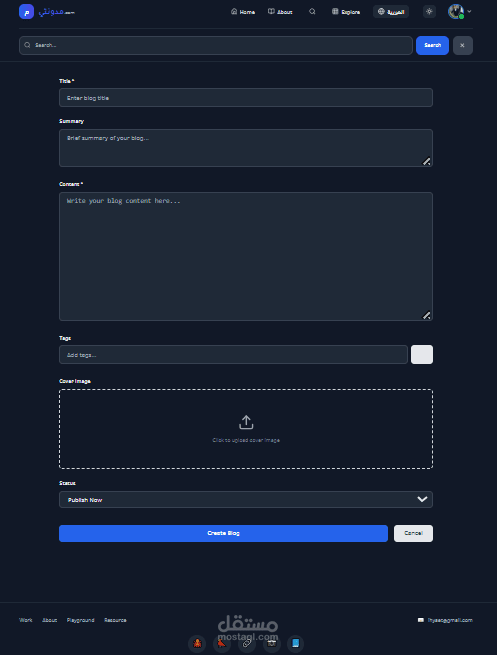The width and height of the screenshot is (497, 655).
Task: Go to the Home nav item
Action: tap(243, 12)
